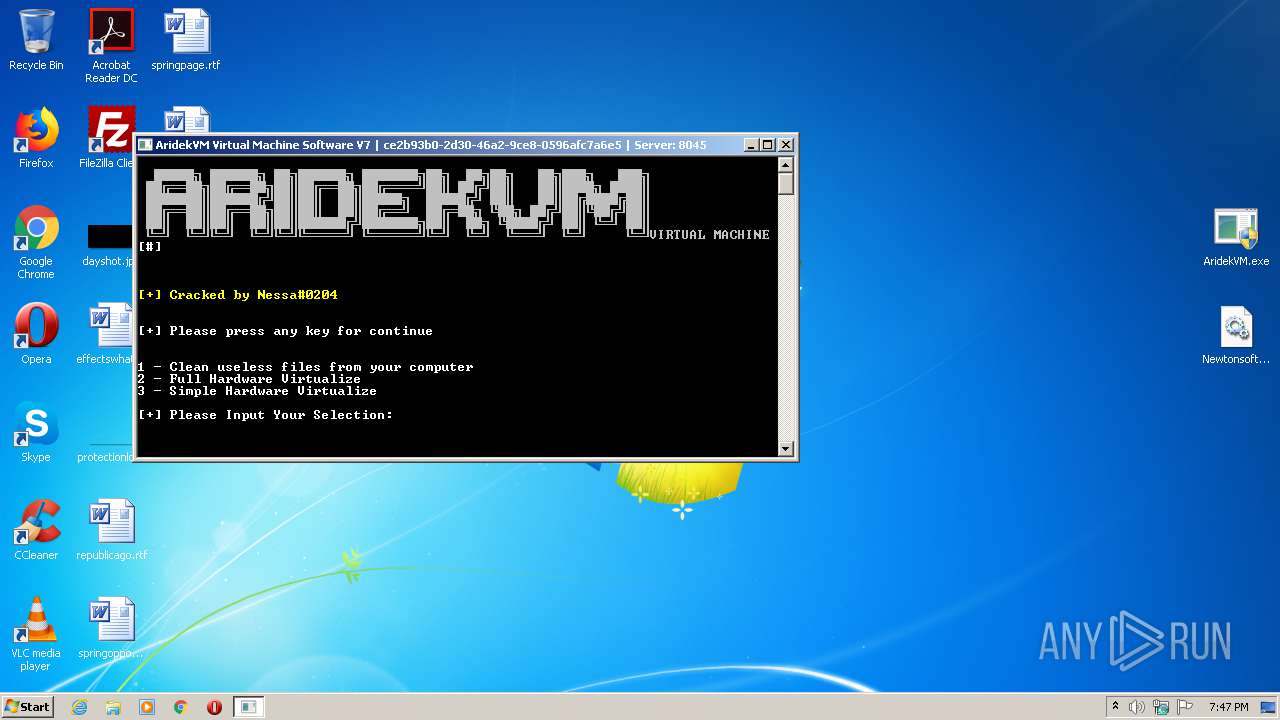This screenshot has width=1280, height=720.
Task: Close the AridekVM console window
Action: pos(786,145)
